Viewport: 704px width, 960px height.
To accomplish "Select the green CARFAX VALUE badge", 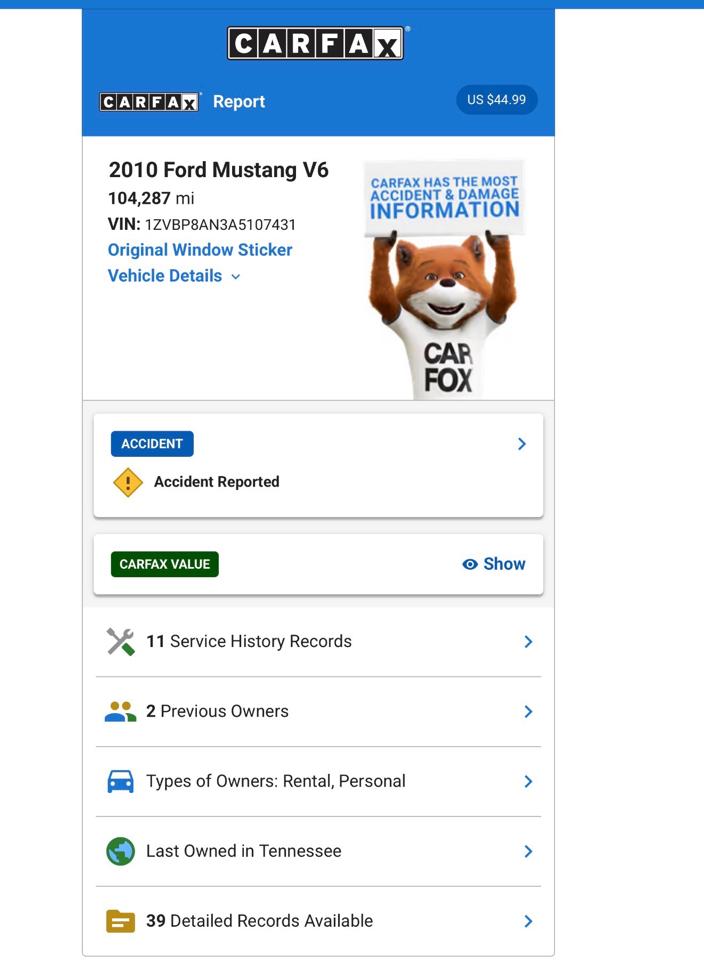I will pyautogui.click(x=165, y=564).
